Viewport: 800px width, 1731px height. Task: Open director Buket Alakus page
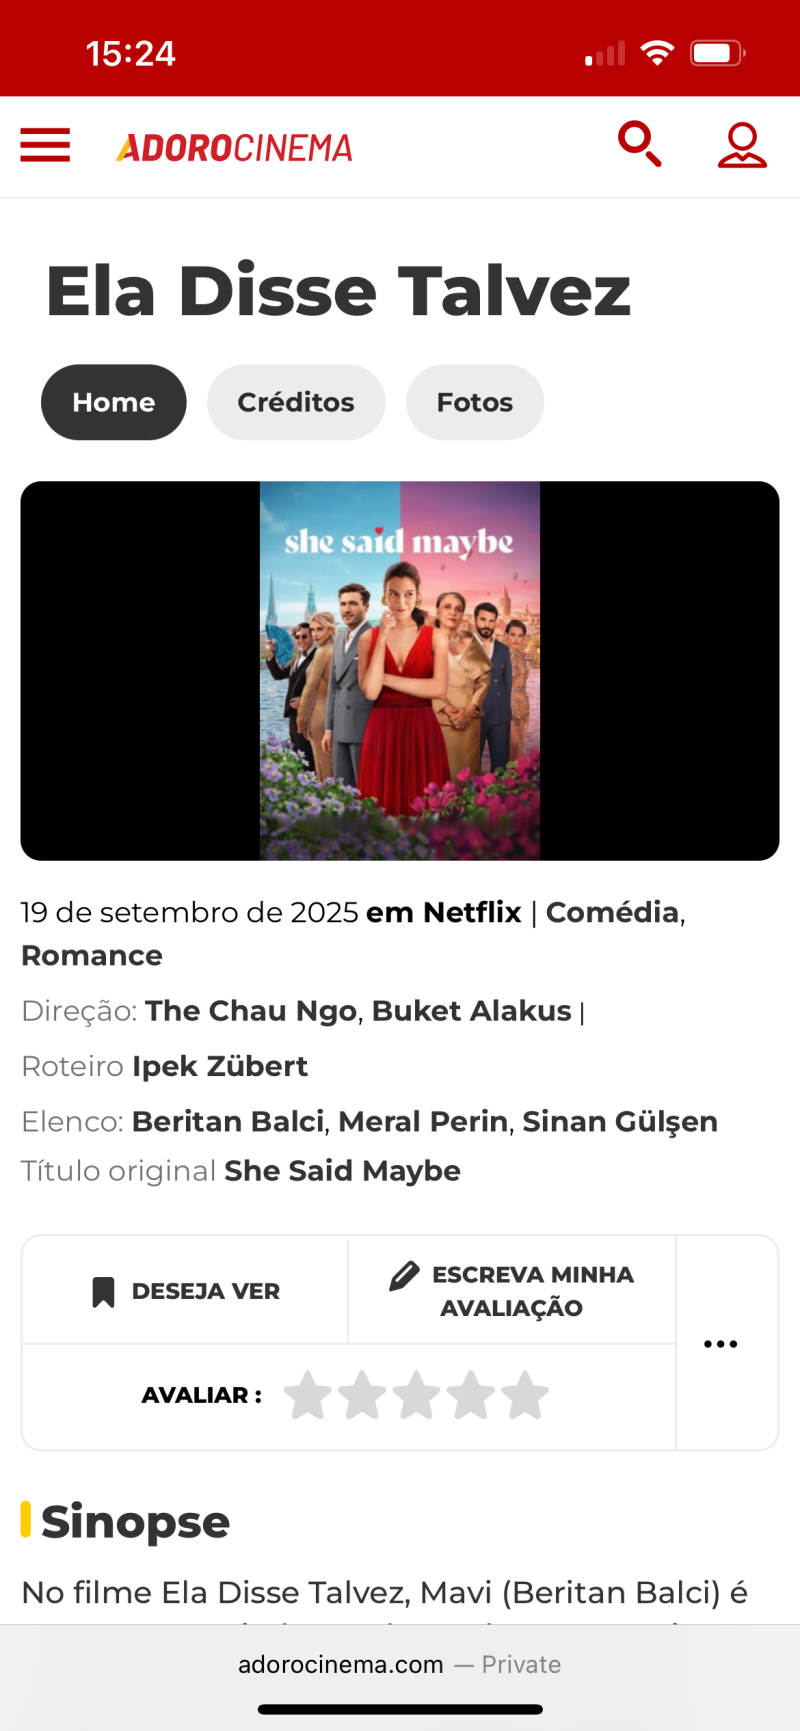471,1011
